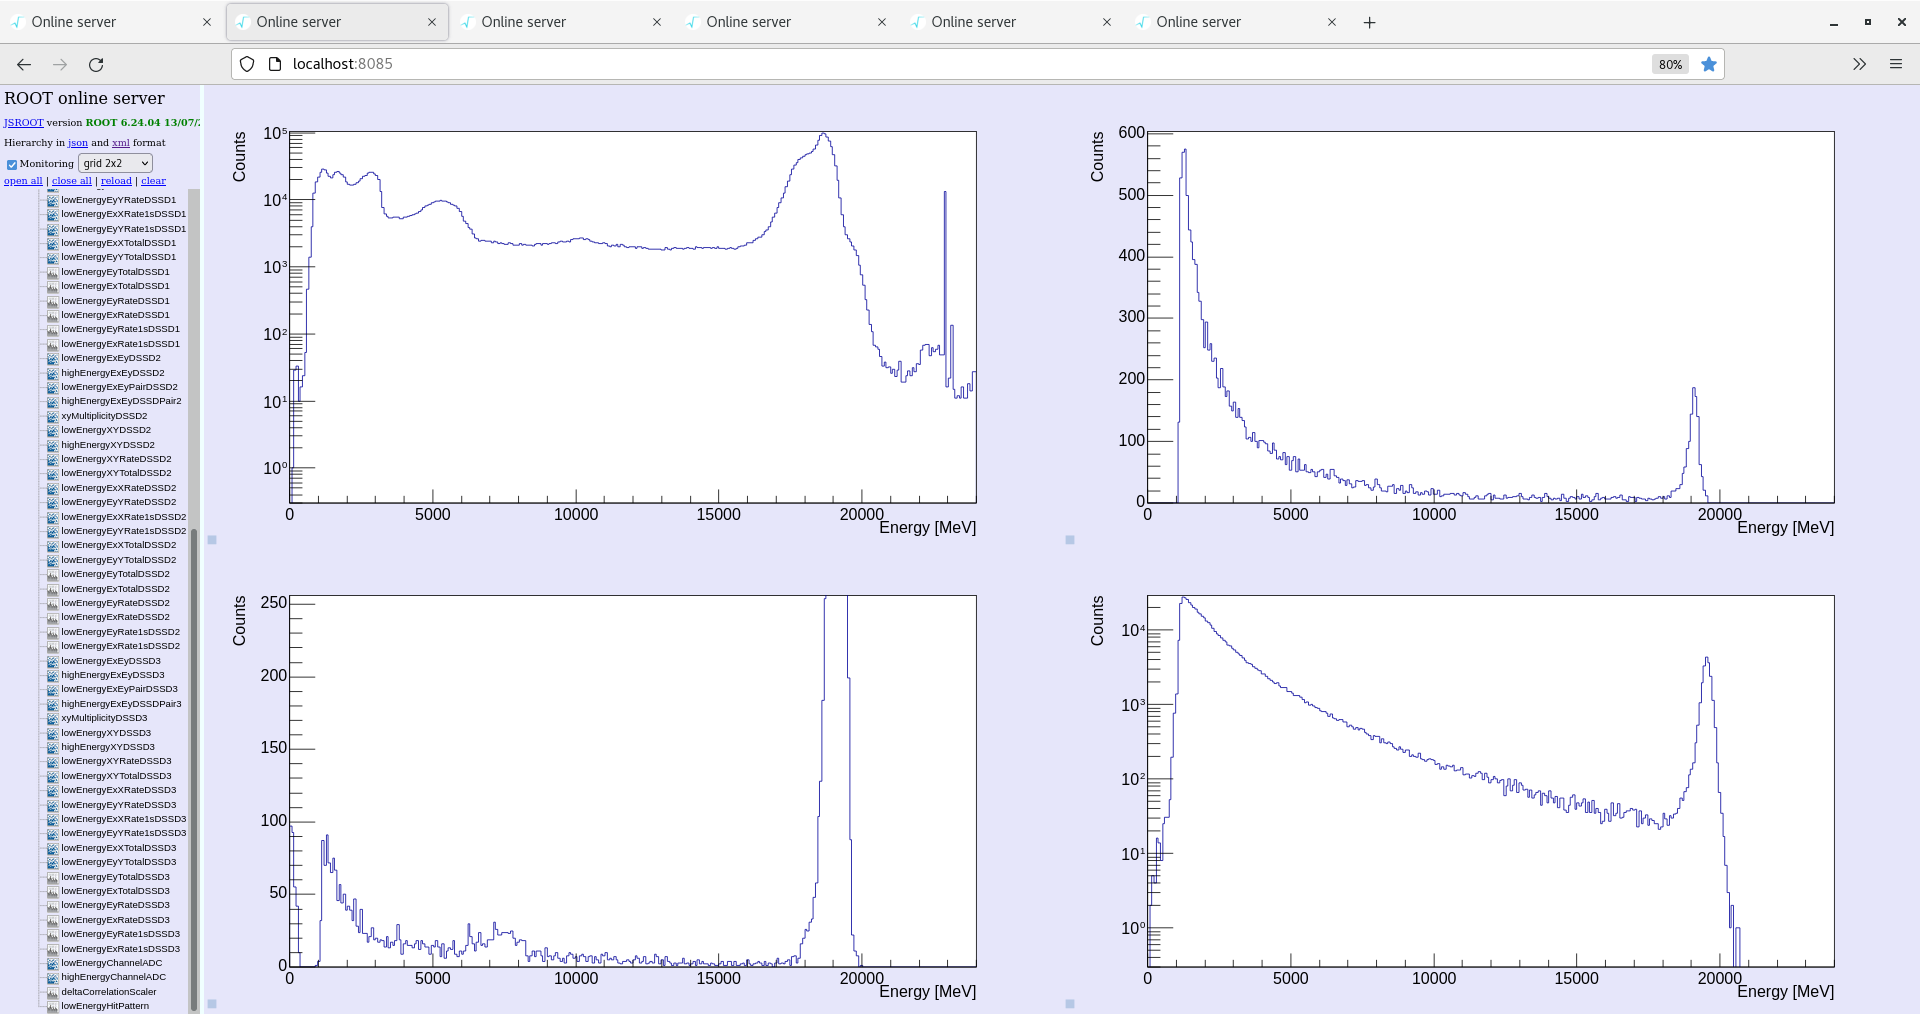Open the grid 2x2 layout dropdown
Screen dimensions: 1920x1014
pos(115,163)
